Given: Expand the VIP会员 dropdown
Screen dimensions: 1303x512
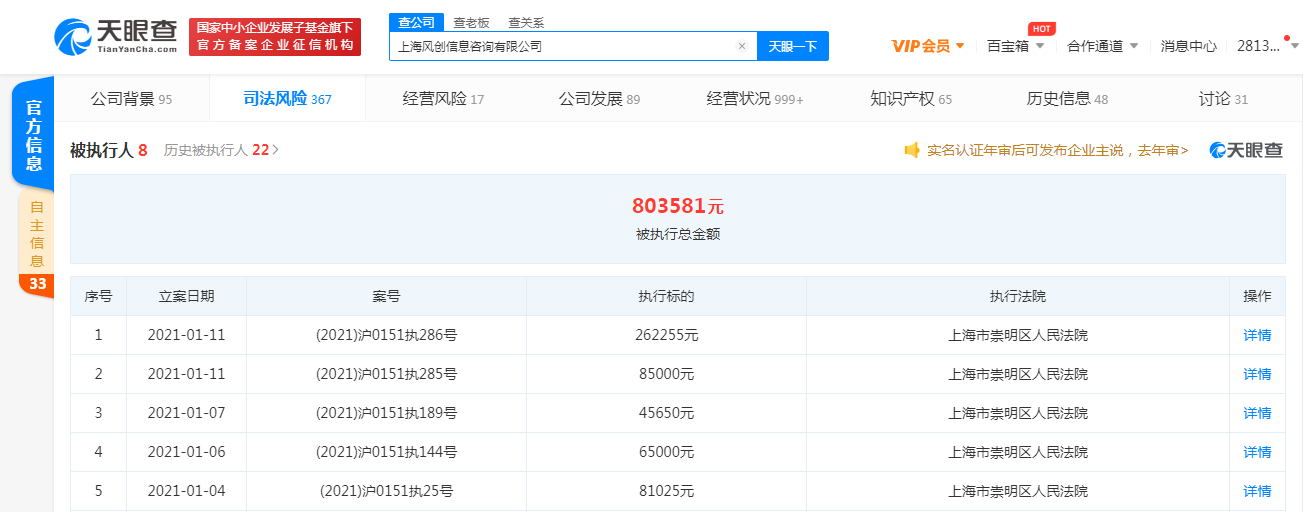Looking at the screenshot, I should 927,46.
